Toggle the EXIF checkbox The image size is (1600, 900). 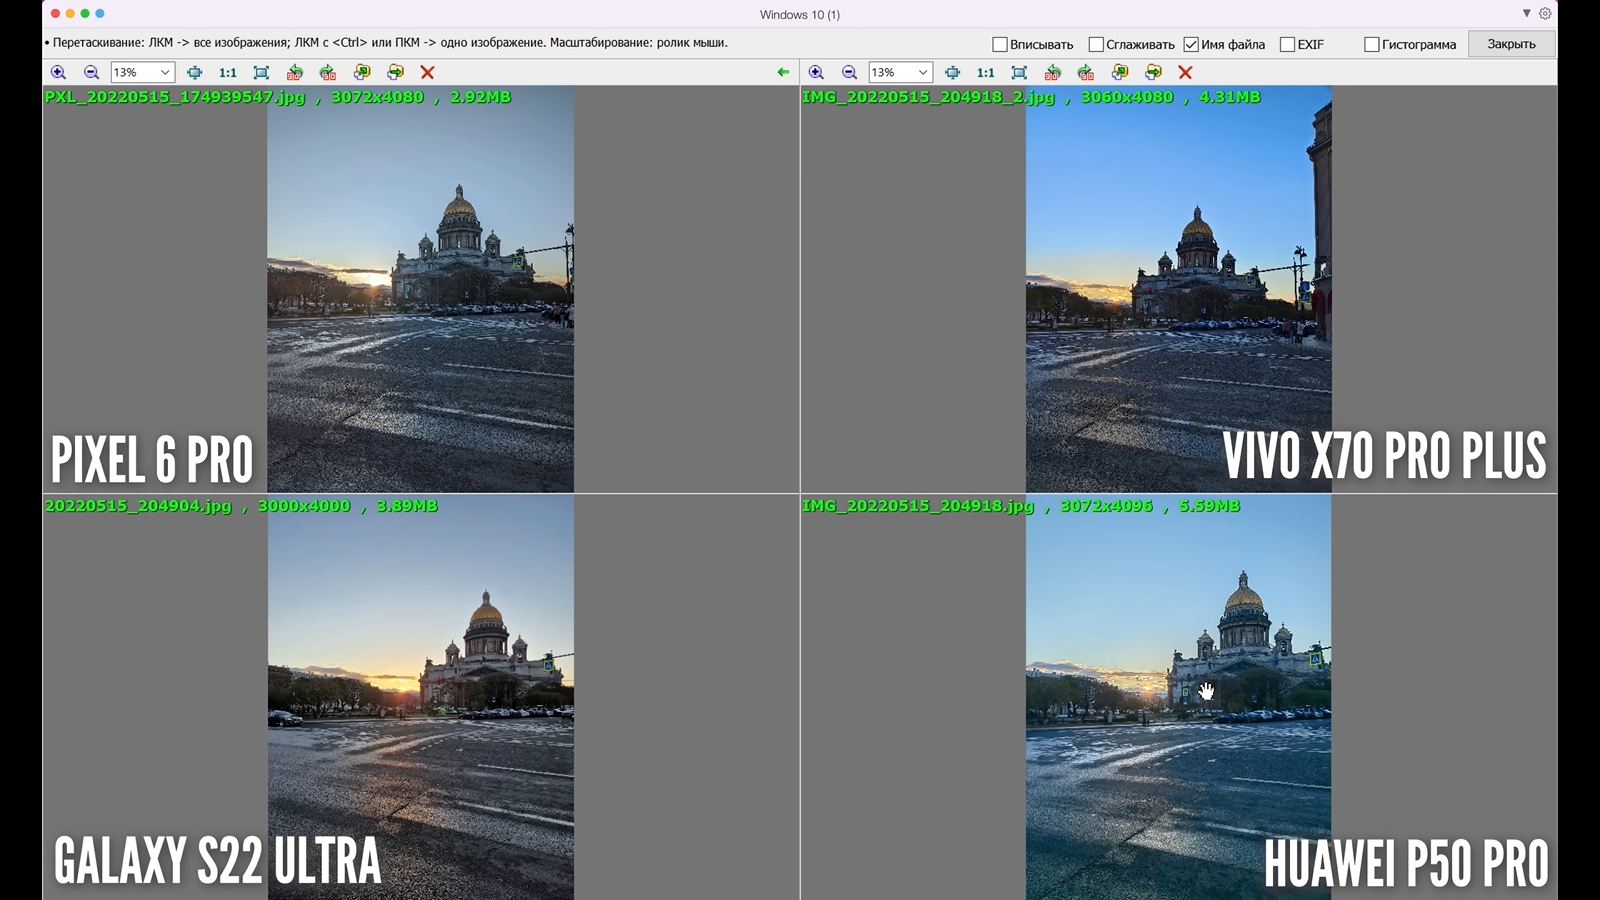tap(1288, 44)
